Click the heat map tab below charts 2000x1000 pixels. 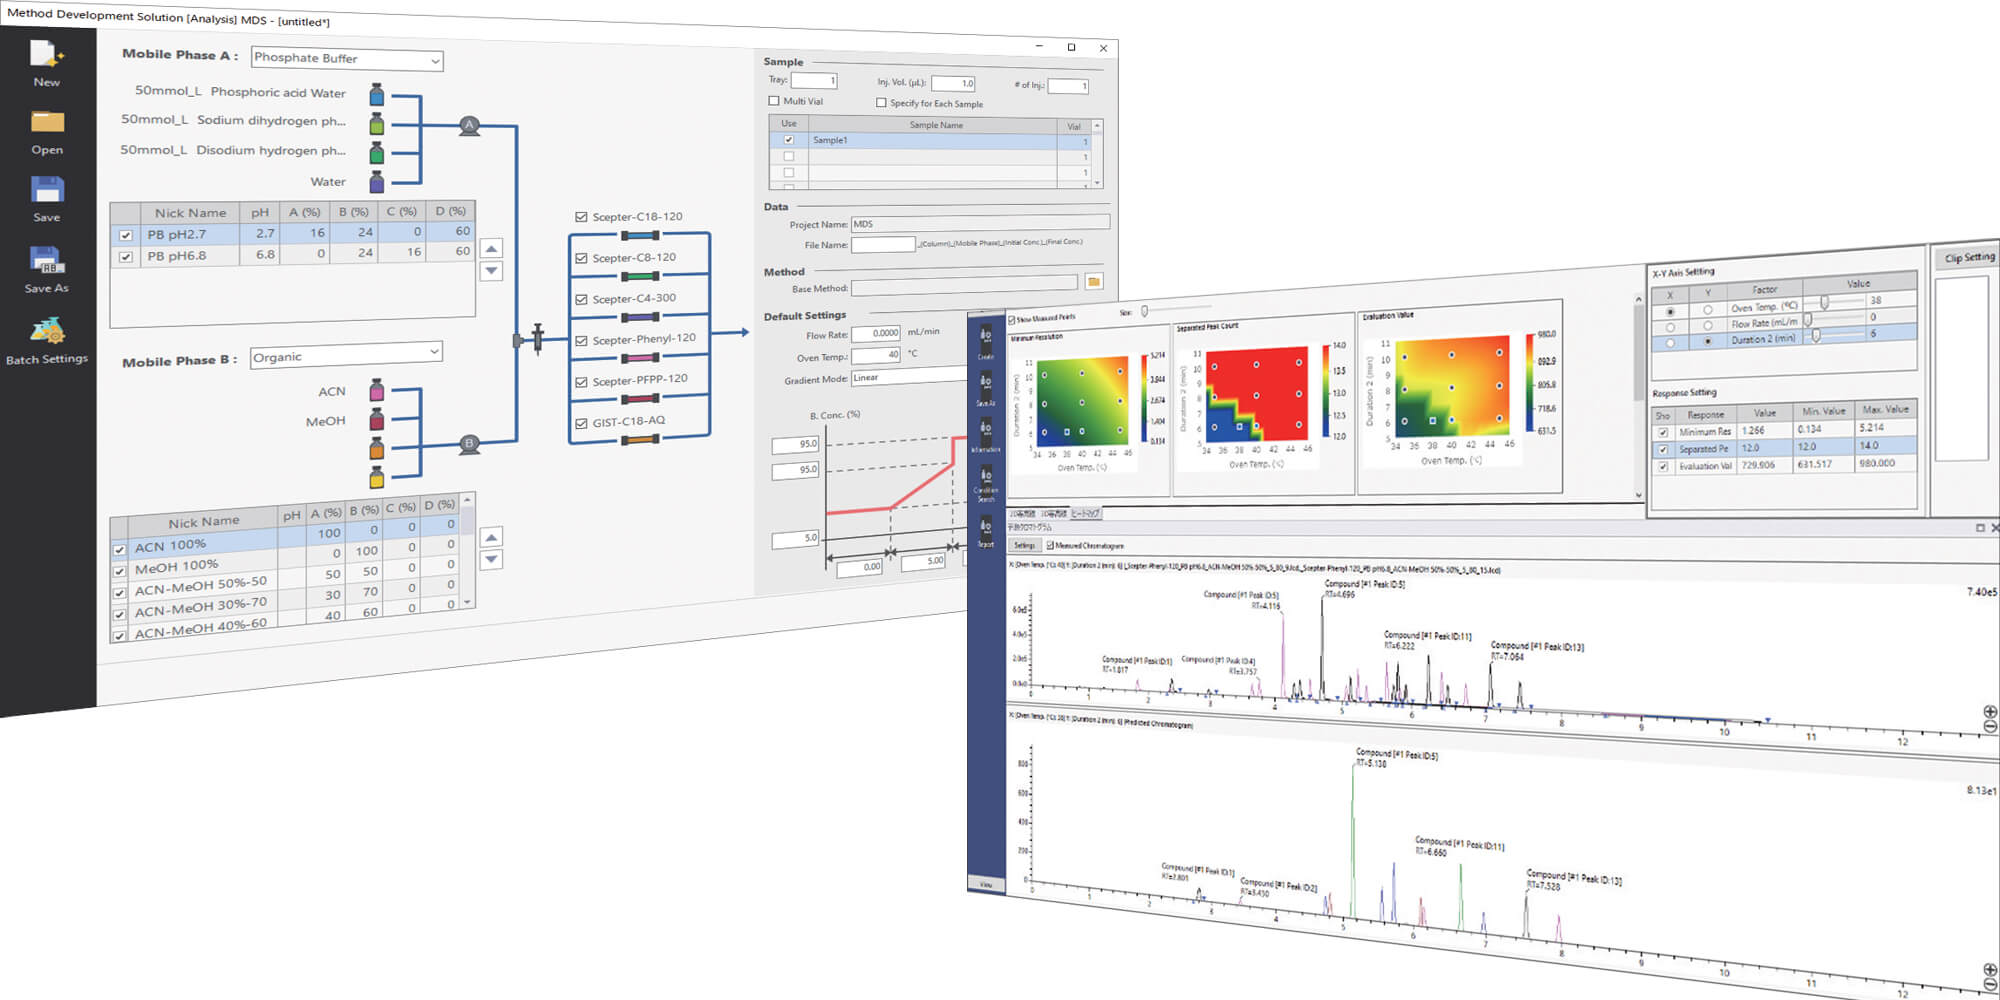1085,513
